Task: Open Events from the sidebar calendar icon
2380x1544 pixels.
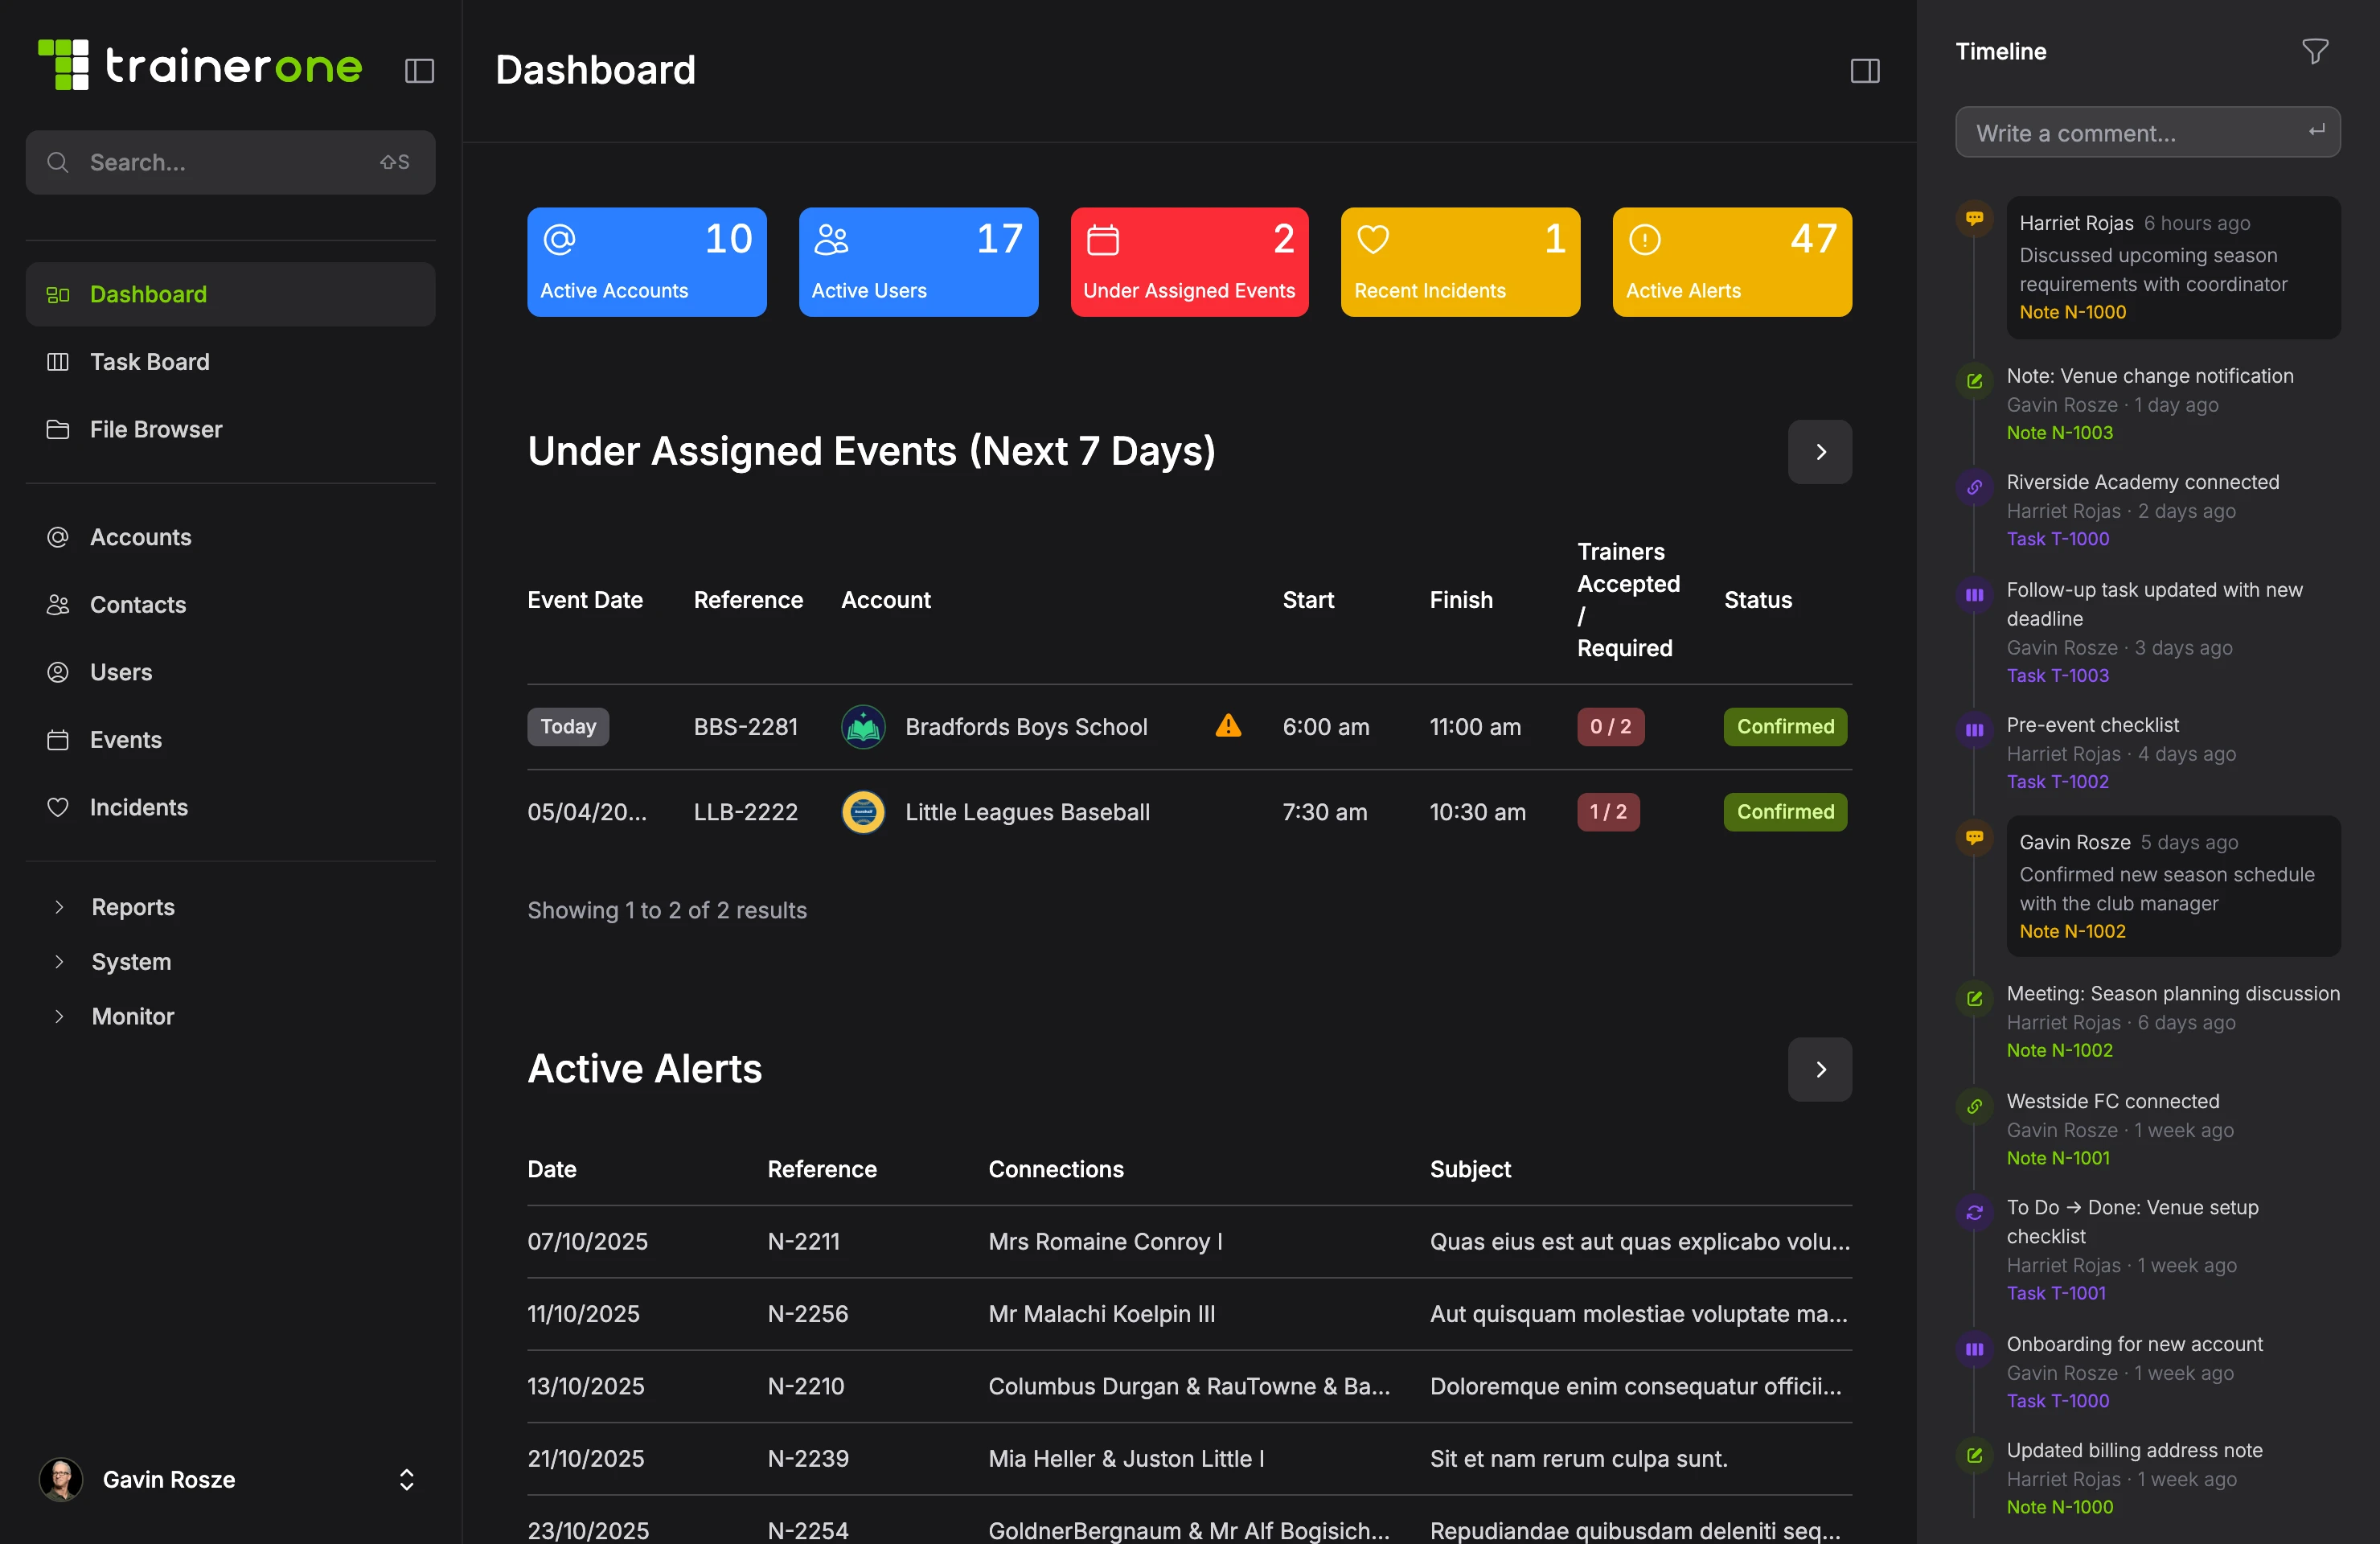Action: pos(59,740)
